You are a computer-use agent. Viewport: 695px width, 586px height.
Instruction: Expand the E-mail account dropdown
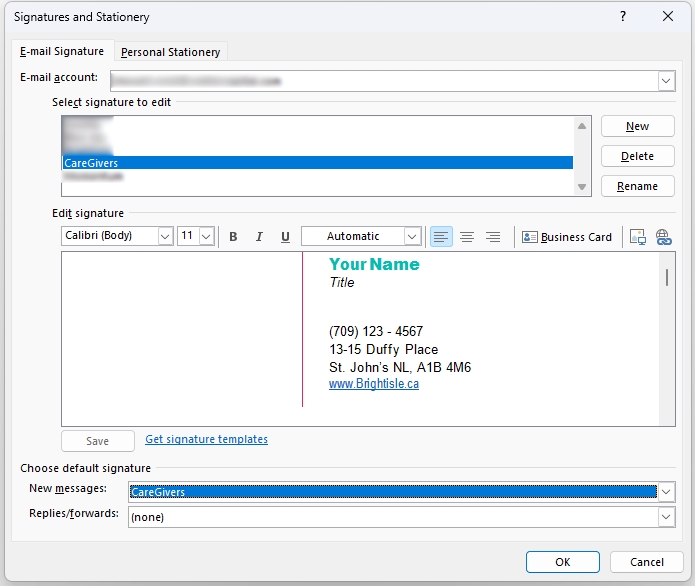pyautogui.click(x=666, y=81)
